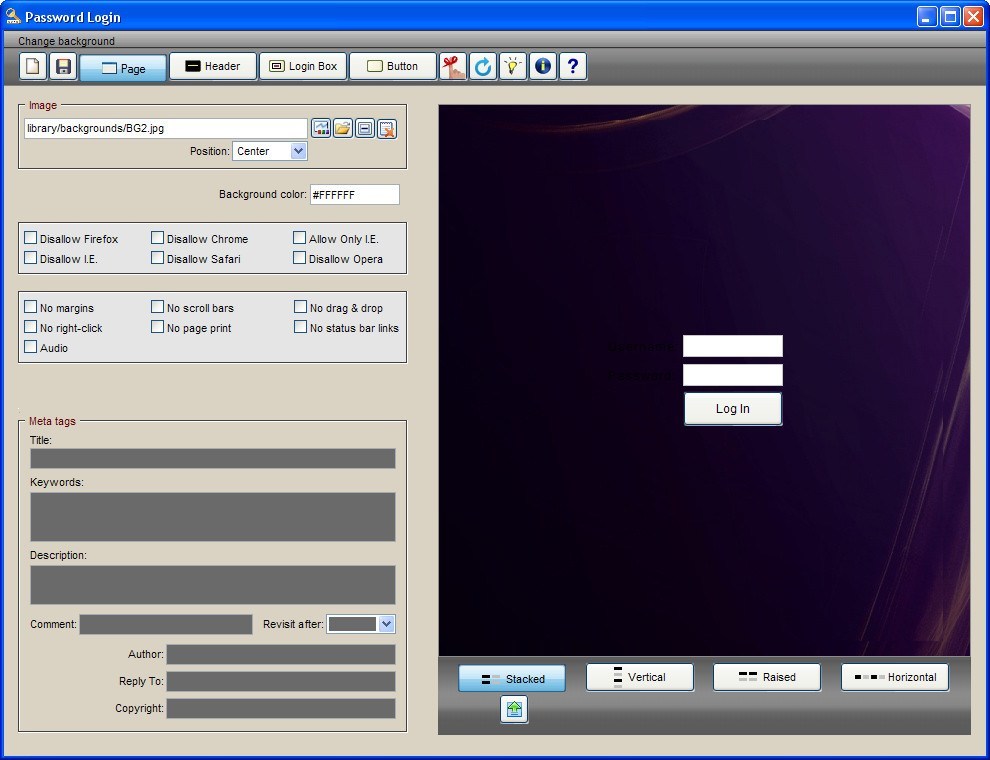Click the red ribbon reminder icon
This screenshot has height=760, width=990.
pyautogui.click(x=452, y=66)
